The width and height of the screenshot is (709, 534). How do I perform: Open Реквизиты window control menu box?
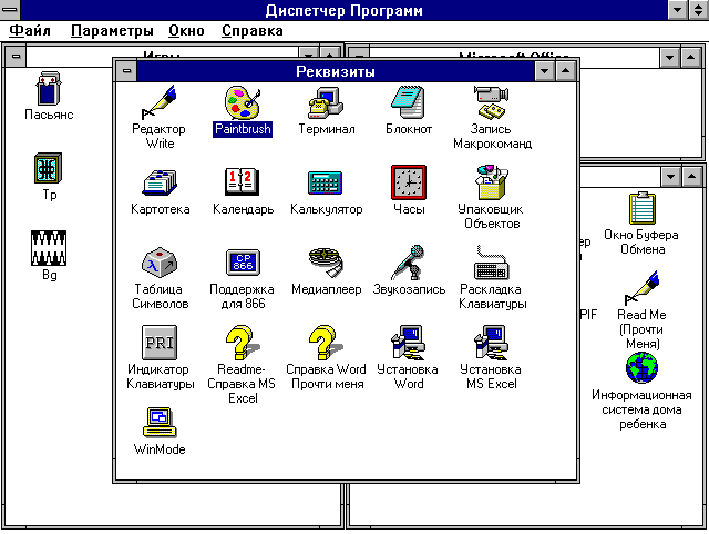click(127, 71)
